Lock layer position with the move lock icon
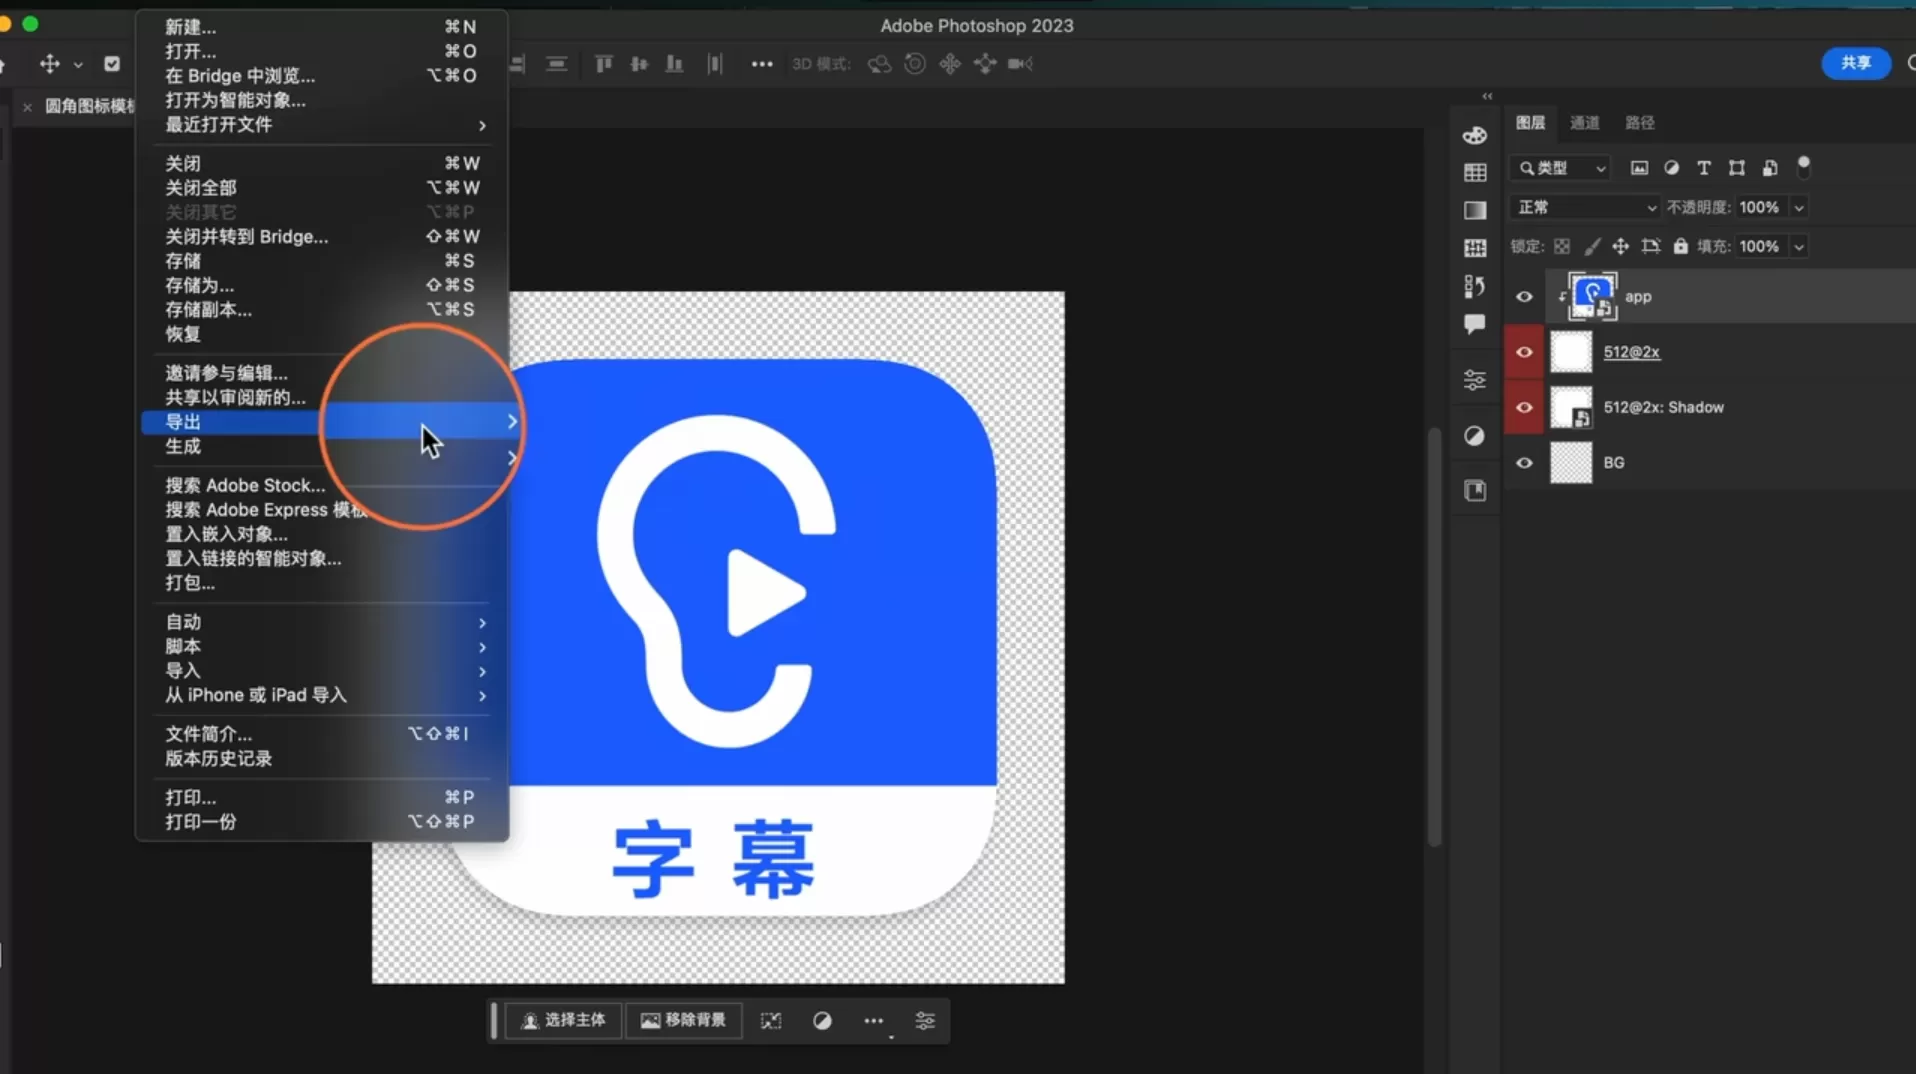1916x1074 pixels. tap(1621, 247)
